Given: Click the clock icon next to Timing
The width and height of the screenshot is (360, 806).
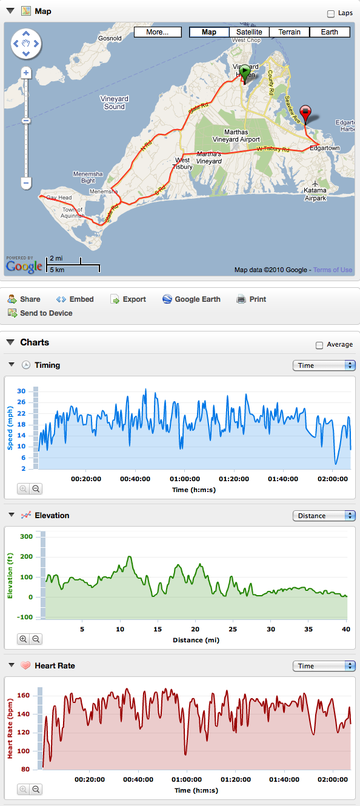Looking at the screenshot, I should pyautogui.click(x=26, y=365).
